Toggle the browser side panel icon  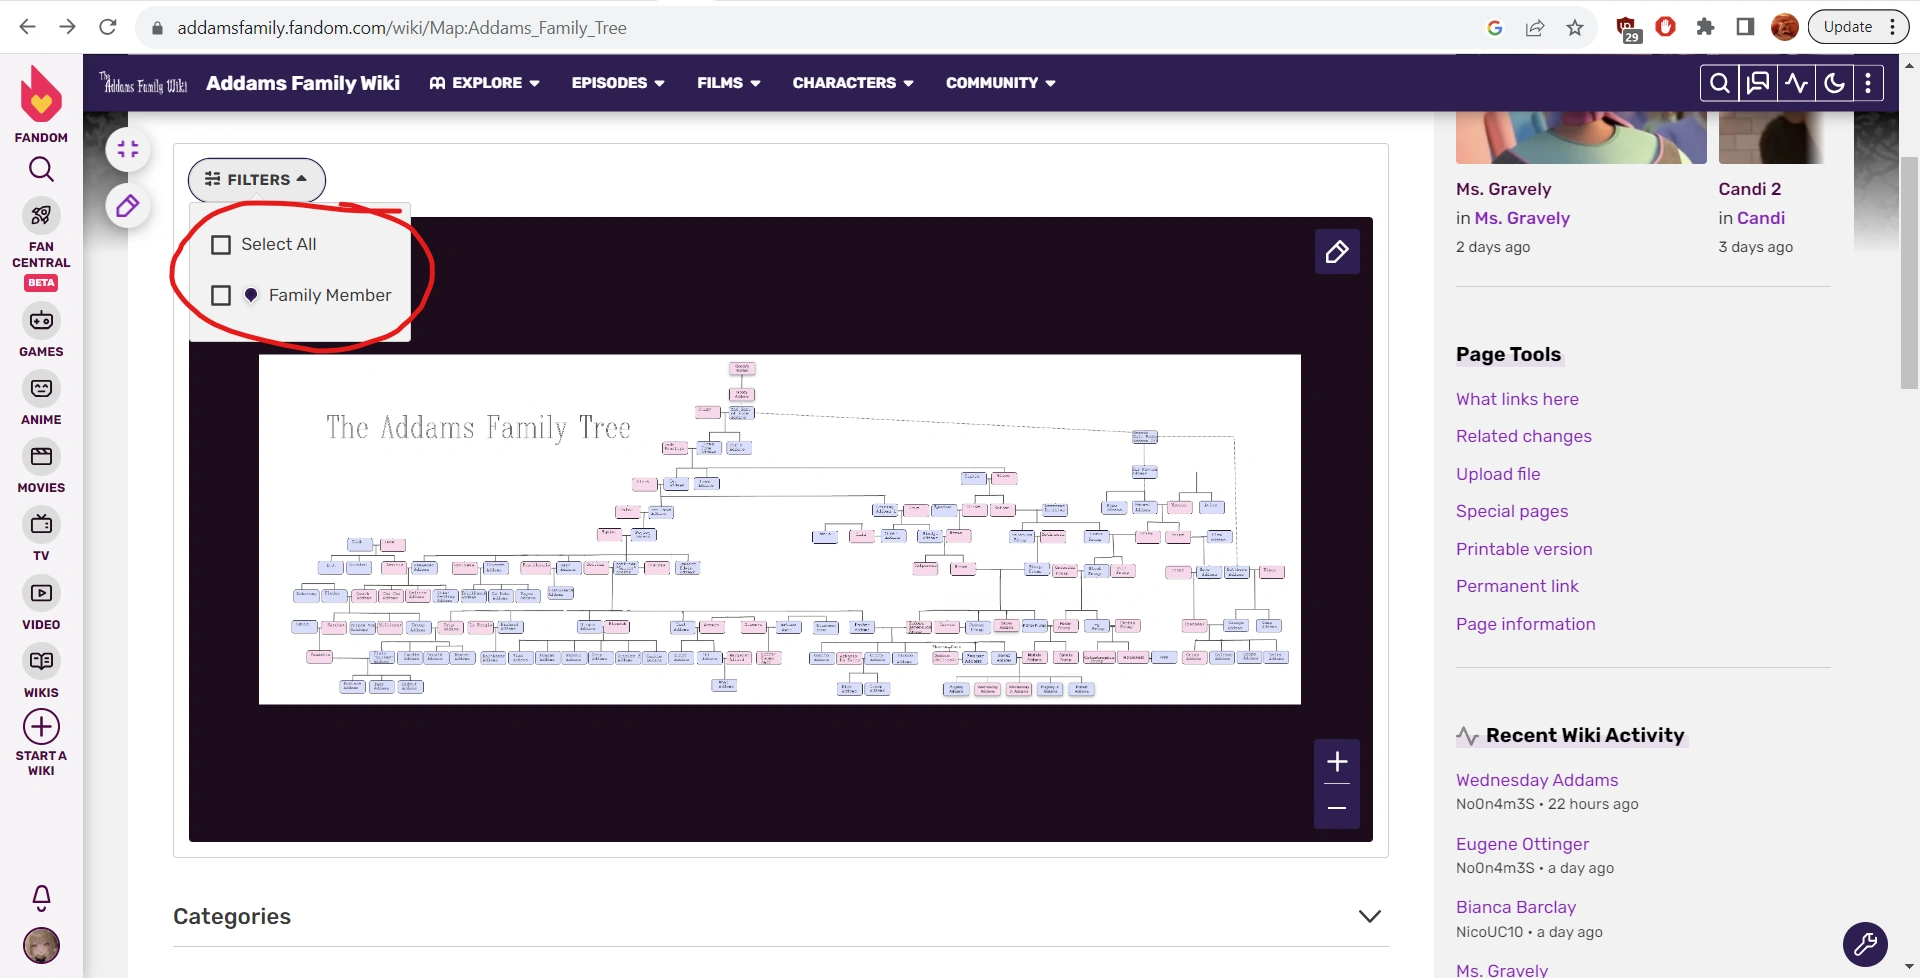coord(1745,27)
